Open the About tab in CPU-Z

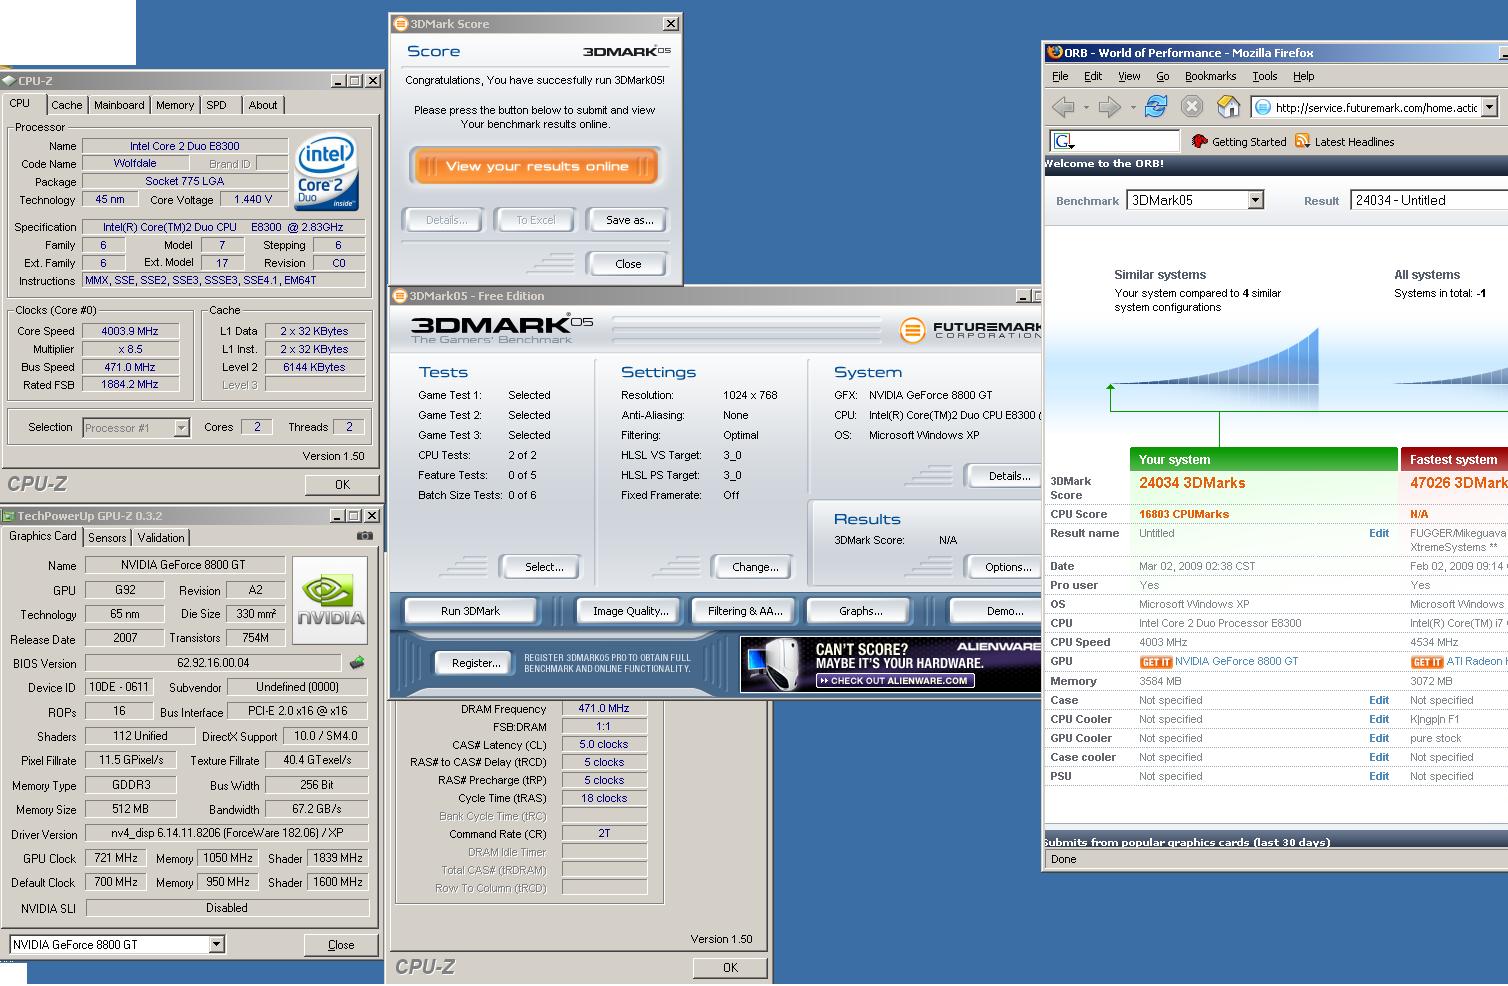click(263, 105)
